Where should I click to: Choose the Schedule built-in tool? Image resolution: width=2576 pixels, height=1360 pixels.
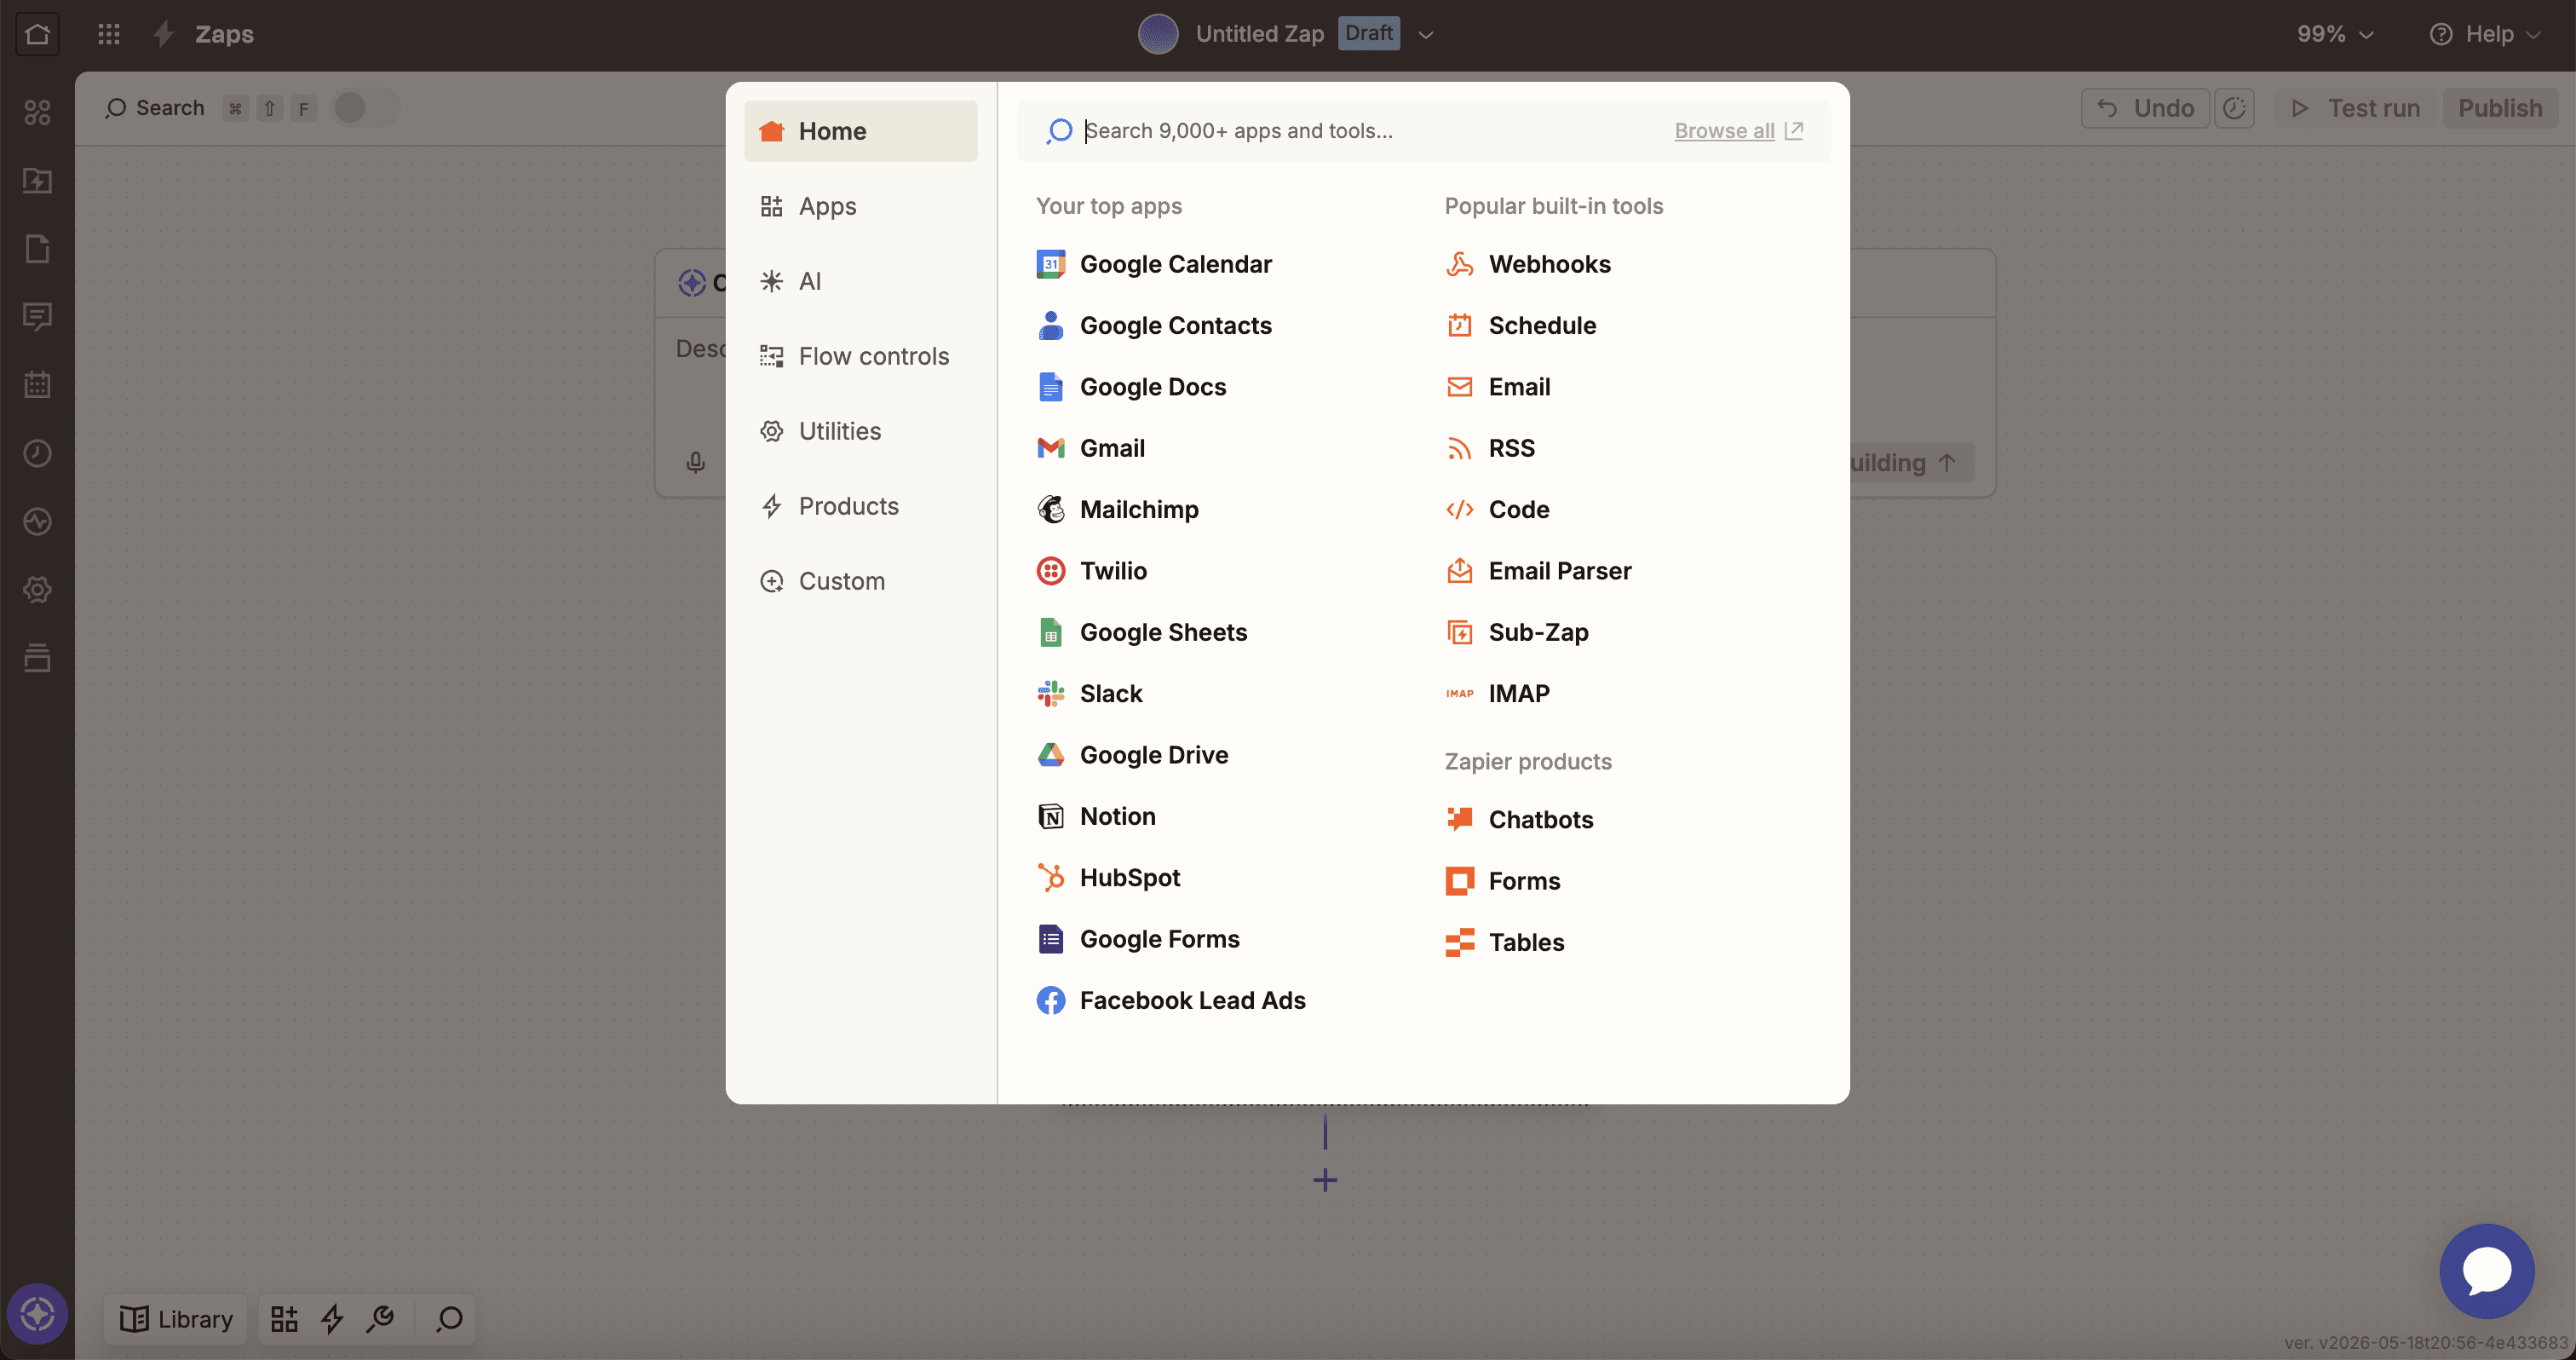pyautogui.click(x=1520, y=326)
